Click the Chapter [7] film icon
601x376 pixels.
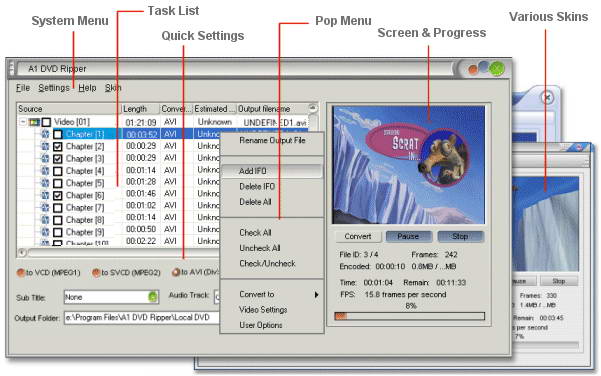pos(45,208)
